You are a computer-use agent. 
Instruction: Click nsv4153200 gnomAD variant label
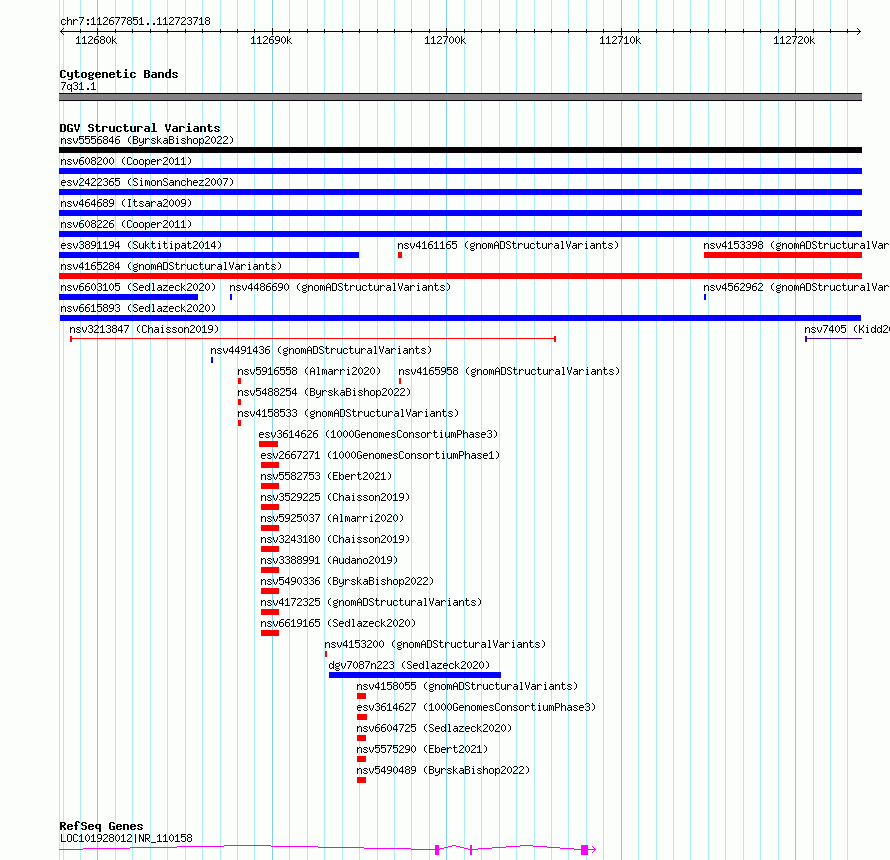pyautogui.click(x=435, y=644)
